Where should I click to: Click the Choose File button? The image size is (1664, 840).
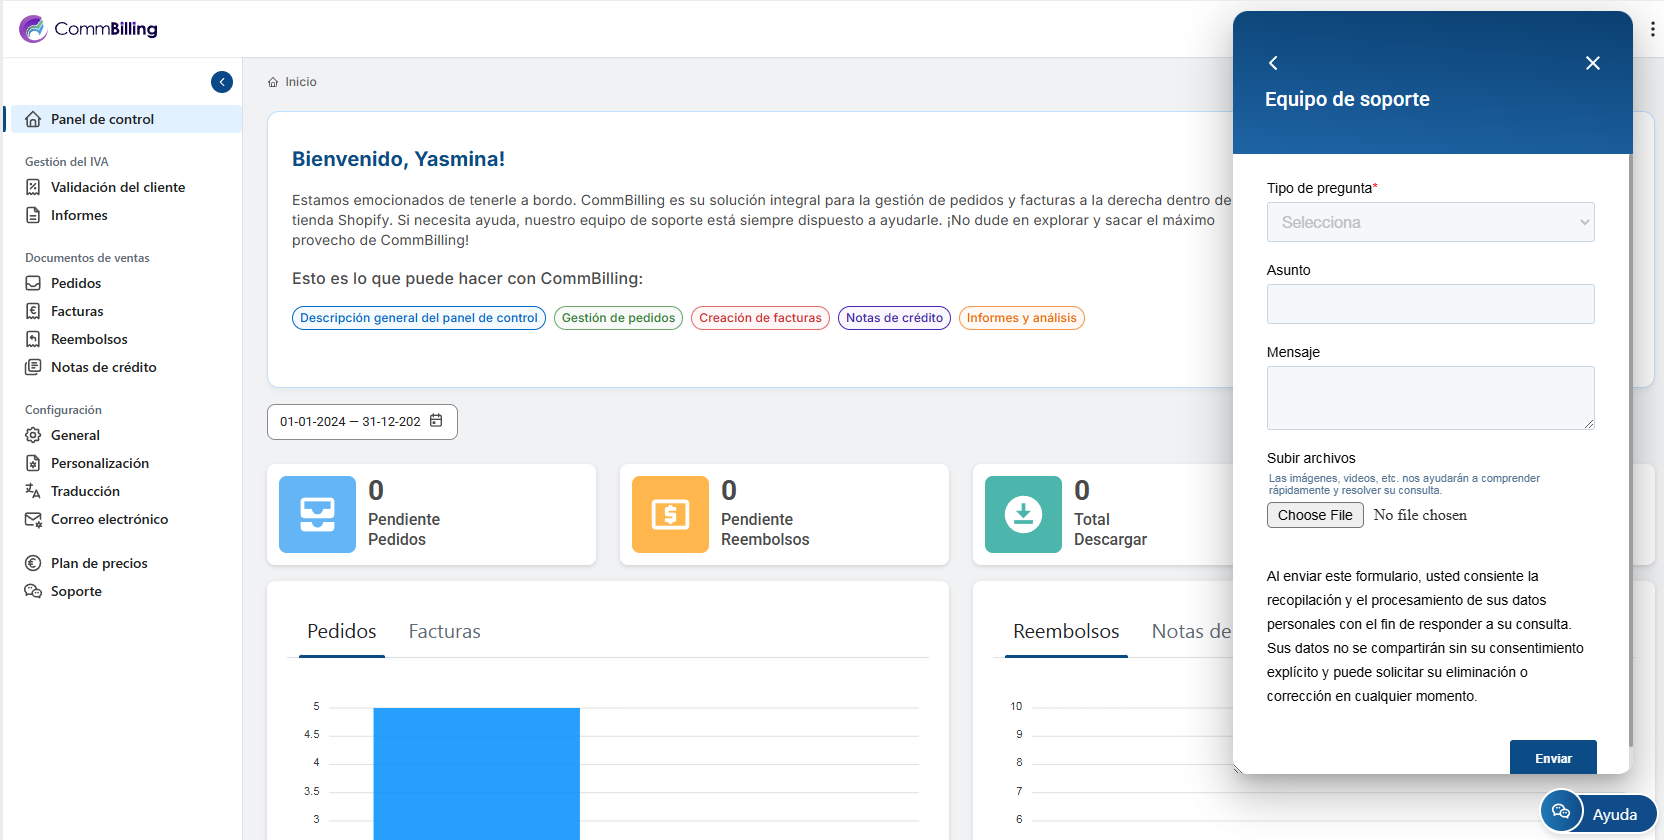click(x=1314, y=515)
